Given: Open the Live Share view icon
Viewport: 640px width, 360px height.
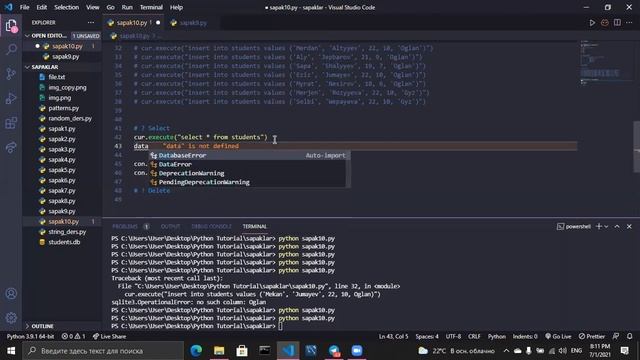Looking at the screenshot, I should (11, 147).
